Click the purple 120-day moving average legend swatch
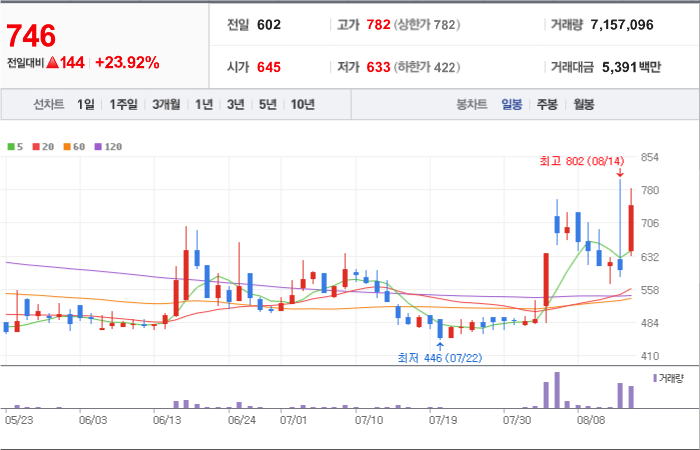This screenshot has width=700, height=450. [98, 146]
